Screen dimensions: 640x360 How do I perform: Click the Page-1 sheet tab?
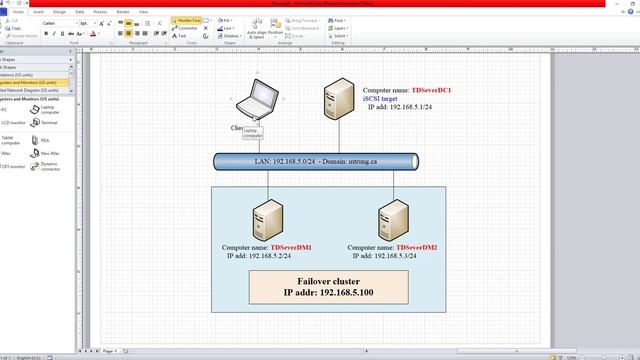point(109,351)
